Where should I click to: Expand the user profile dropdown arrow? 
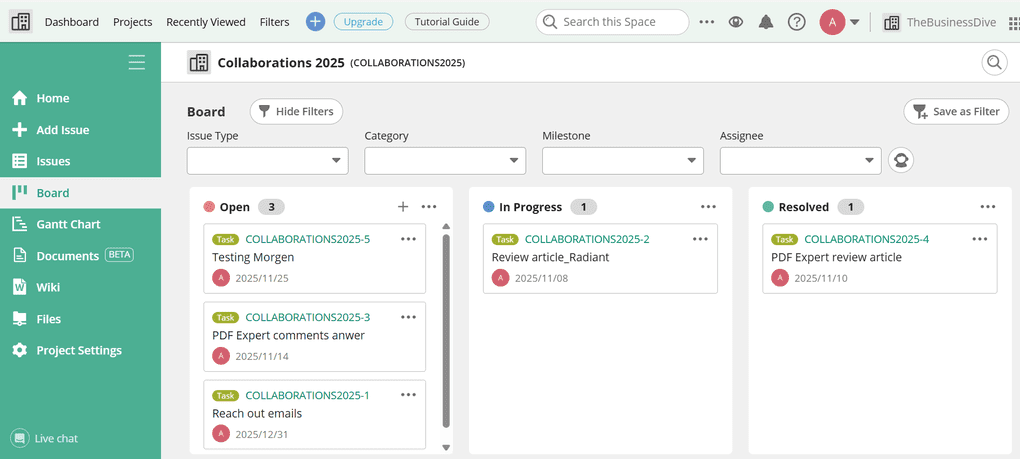coord(855,22)
